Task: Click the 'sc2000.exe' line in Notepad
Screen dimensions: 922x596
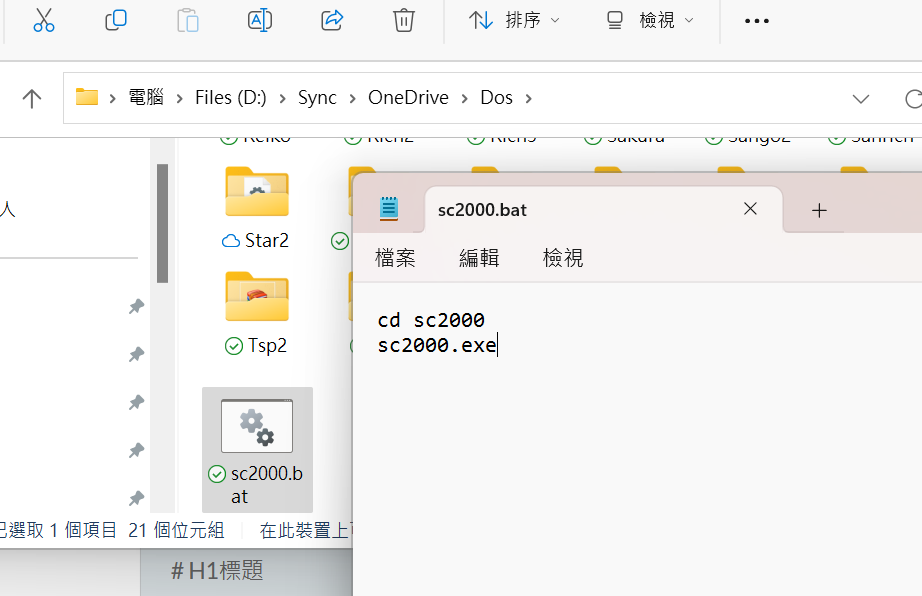Action: click(437, 345)
